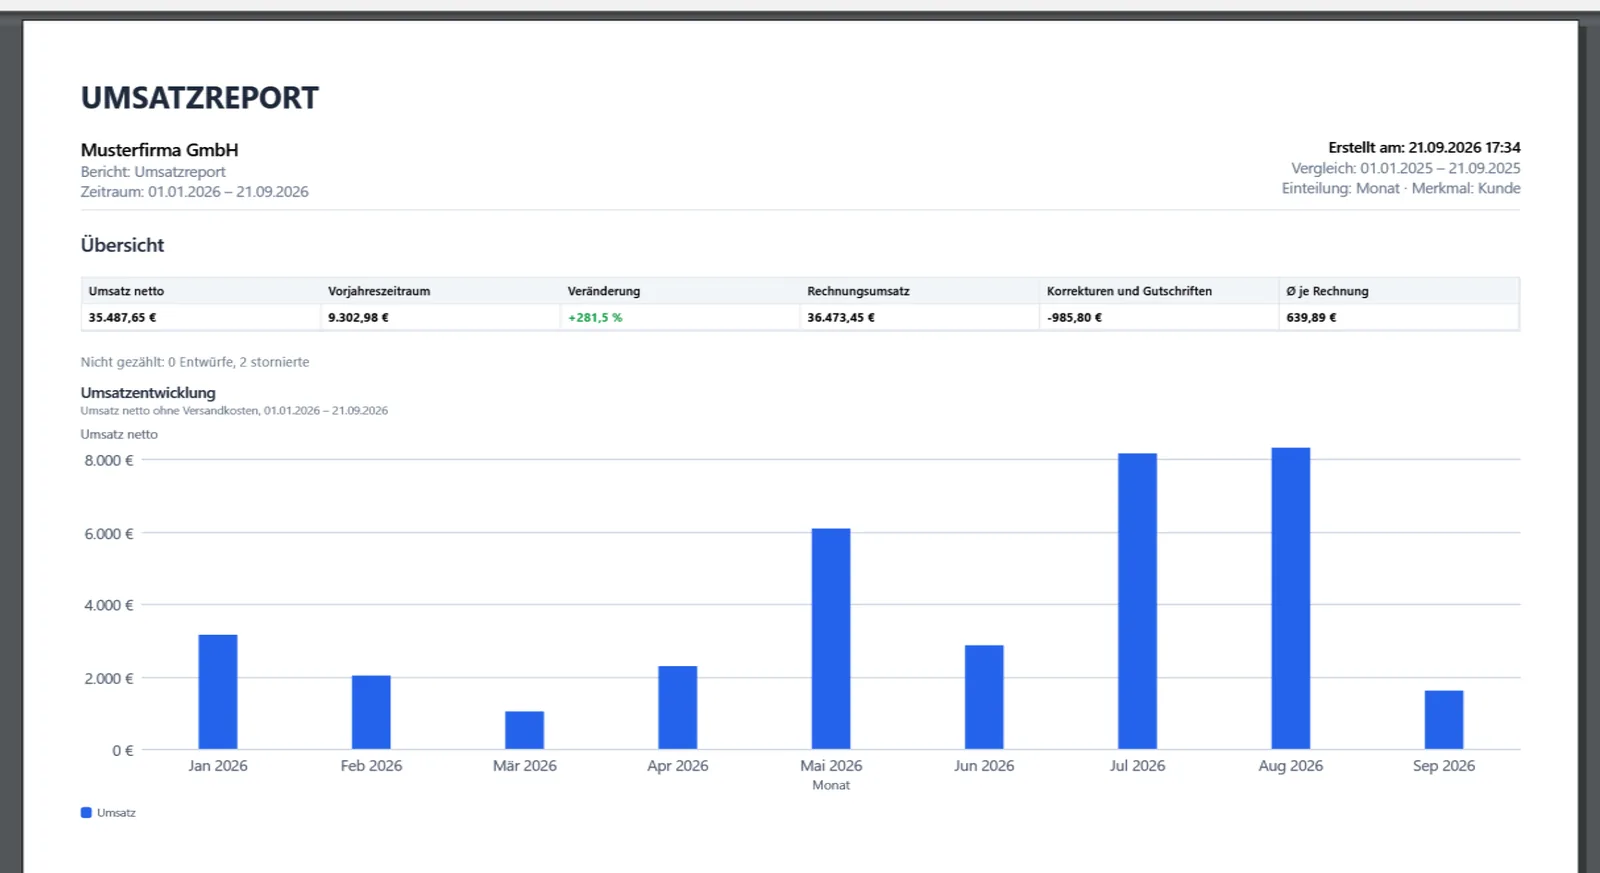Click the average value 639,89 €
Viewport: 1600px width, 873px height.
pyautogui.click(x=1311, y=318)
